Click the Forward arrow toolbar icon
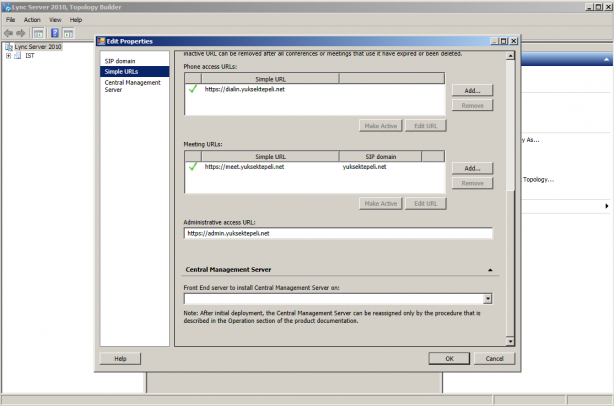This screenshot has height=406, width=614. [21, 33]
